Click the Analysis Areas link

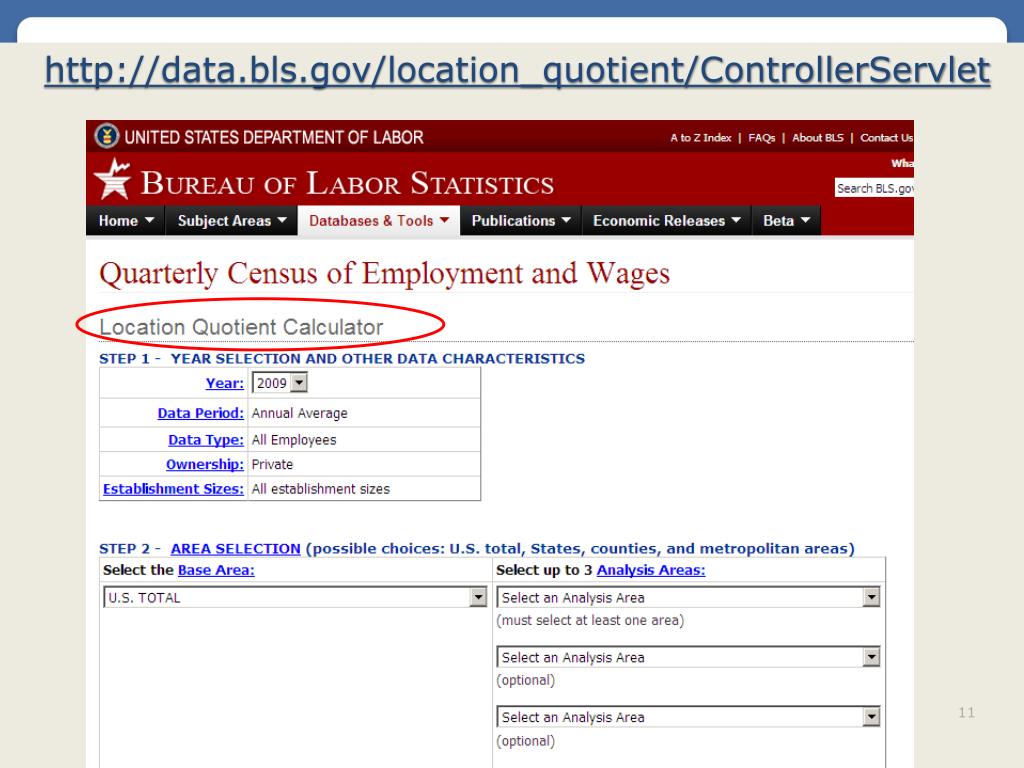pyautogui.click(x=651, y=570)
